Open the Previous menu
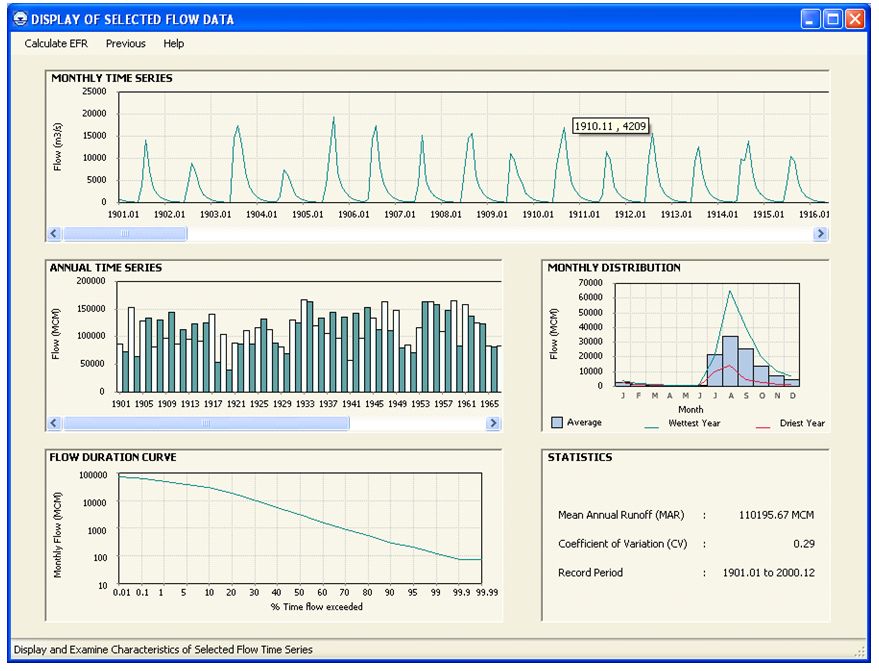 click(126, 44)
